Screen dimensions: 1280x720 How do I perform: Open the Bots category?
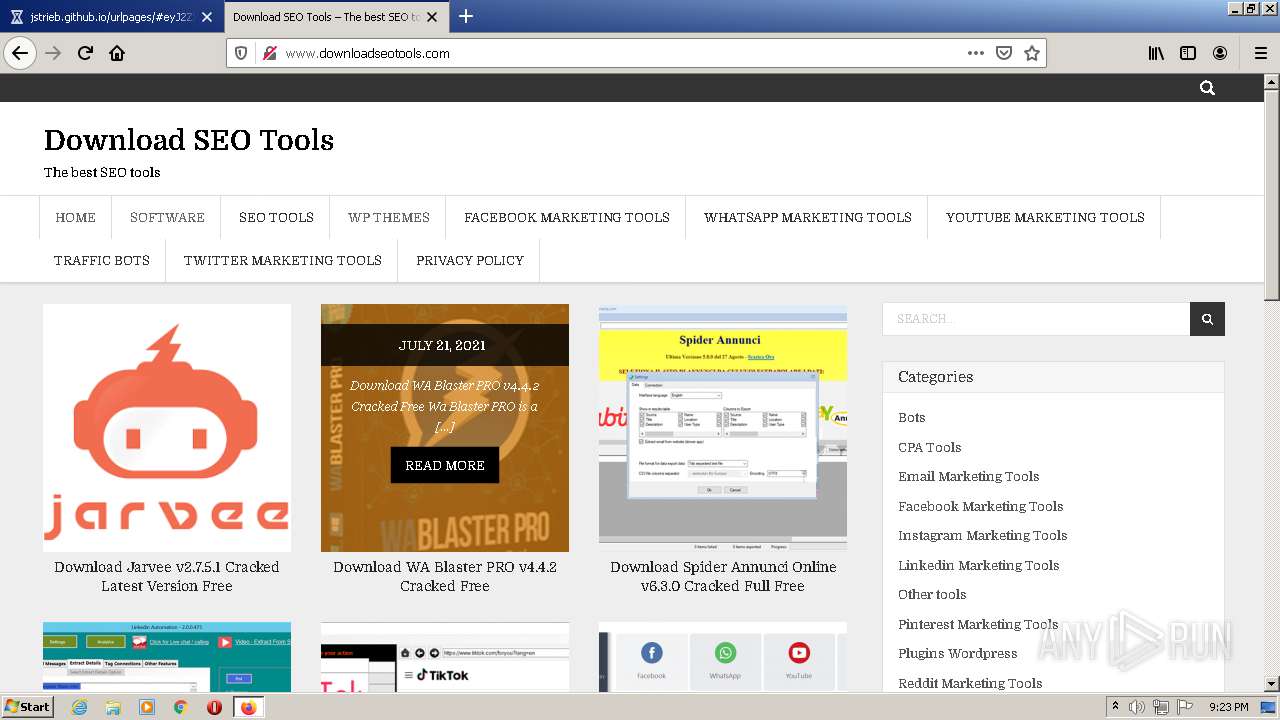tap(912, 418)
